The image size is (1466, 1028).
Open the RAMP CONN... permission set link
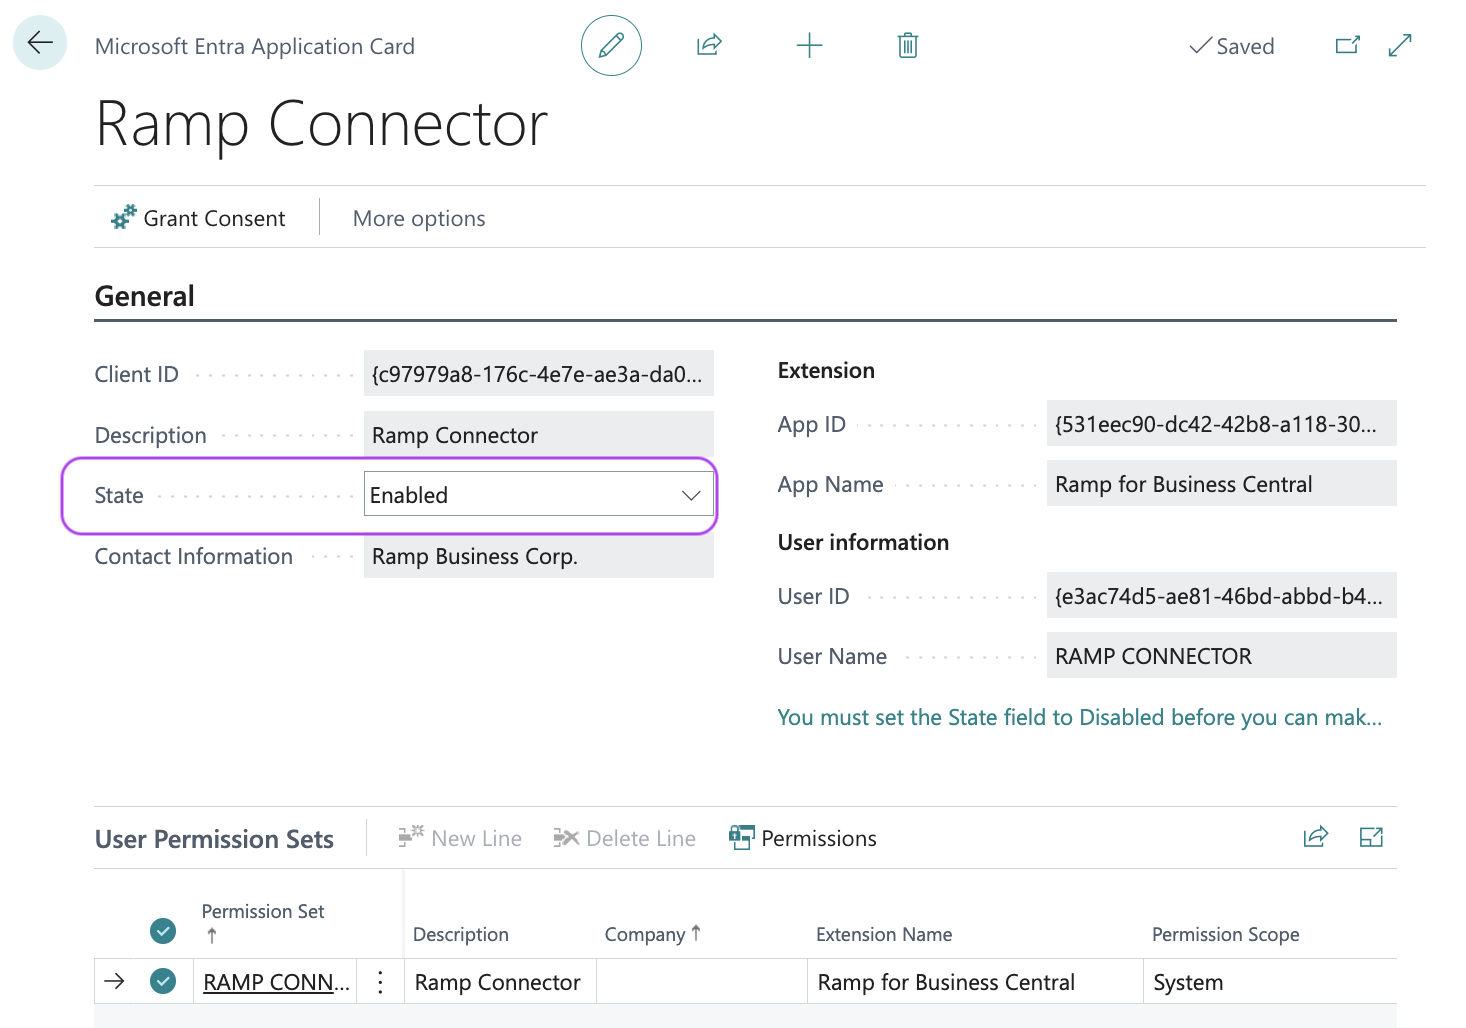pyautogui.click(x=277, y=982)
